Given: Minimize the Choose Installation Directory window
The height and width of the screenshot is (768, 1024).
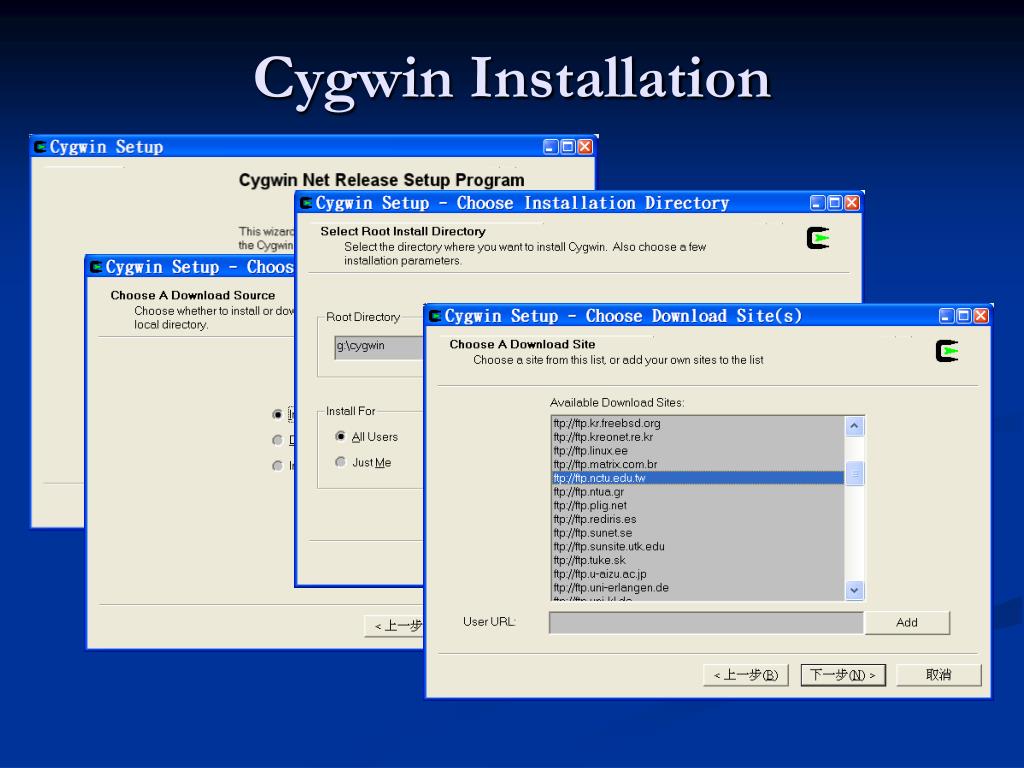Looking at the screenshot, I should [x=818, y=203].
